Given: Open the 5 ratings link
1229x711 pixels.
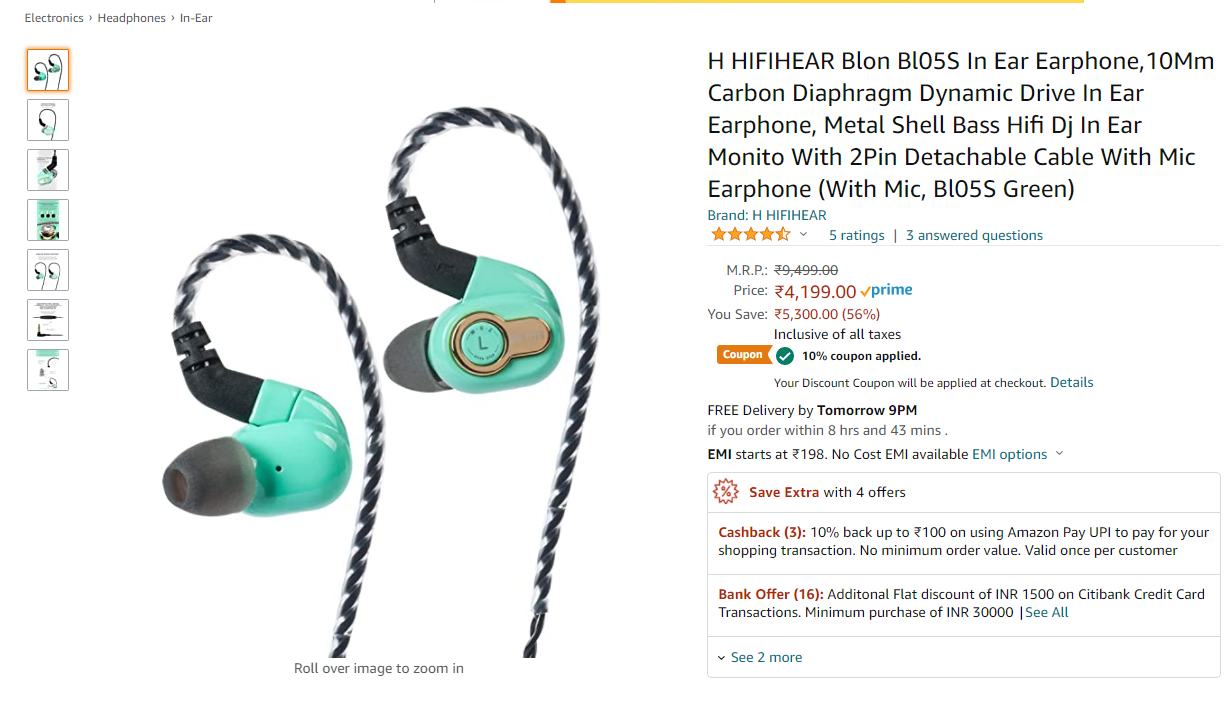Looking at the screenshot, I should click(857, 235).
